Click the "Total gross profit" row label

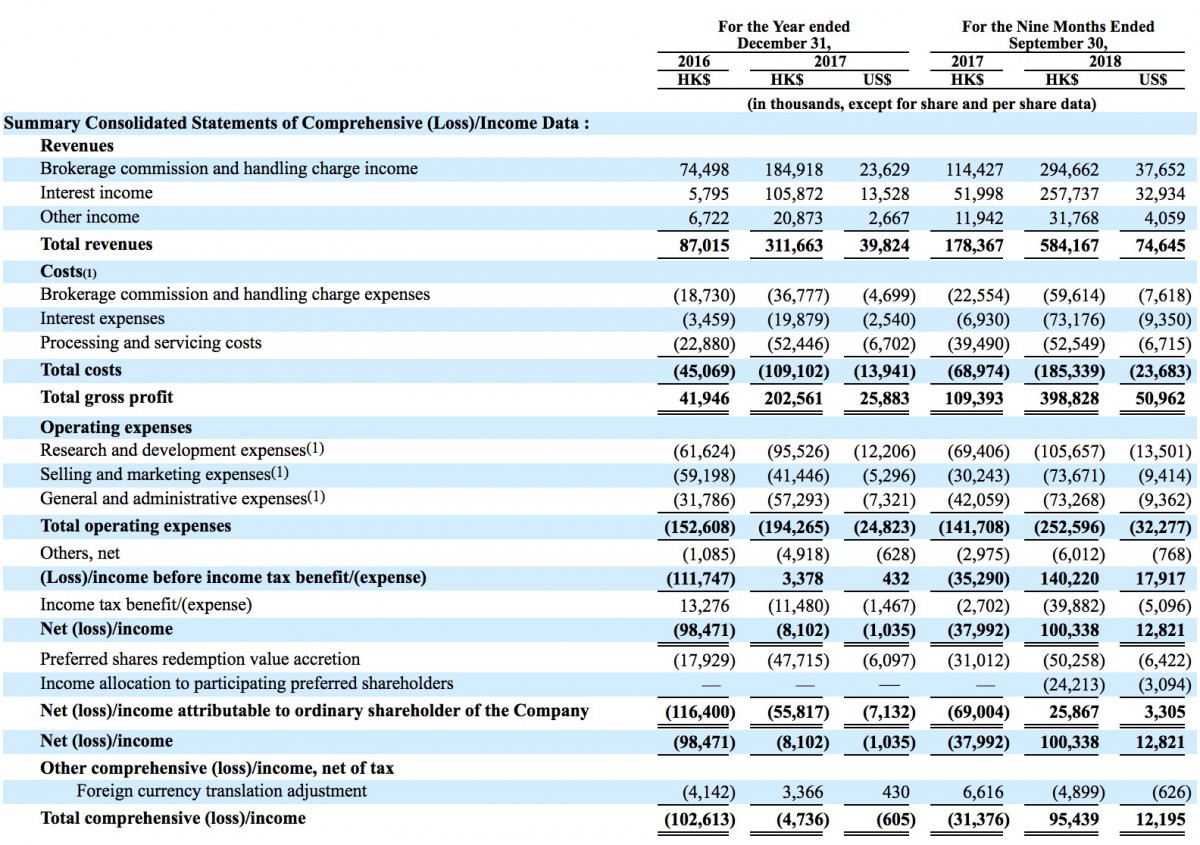point(106,397)
